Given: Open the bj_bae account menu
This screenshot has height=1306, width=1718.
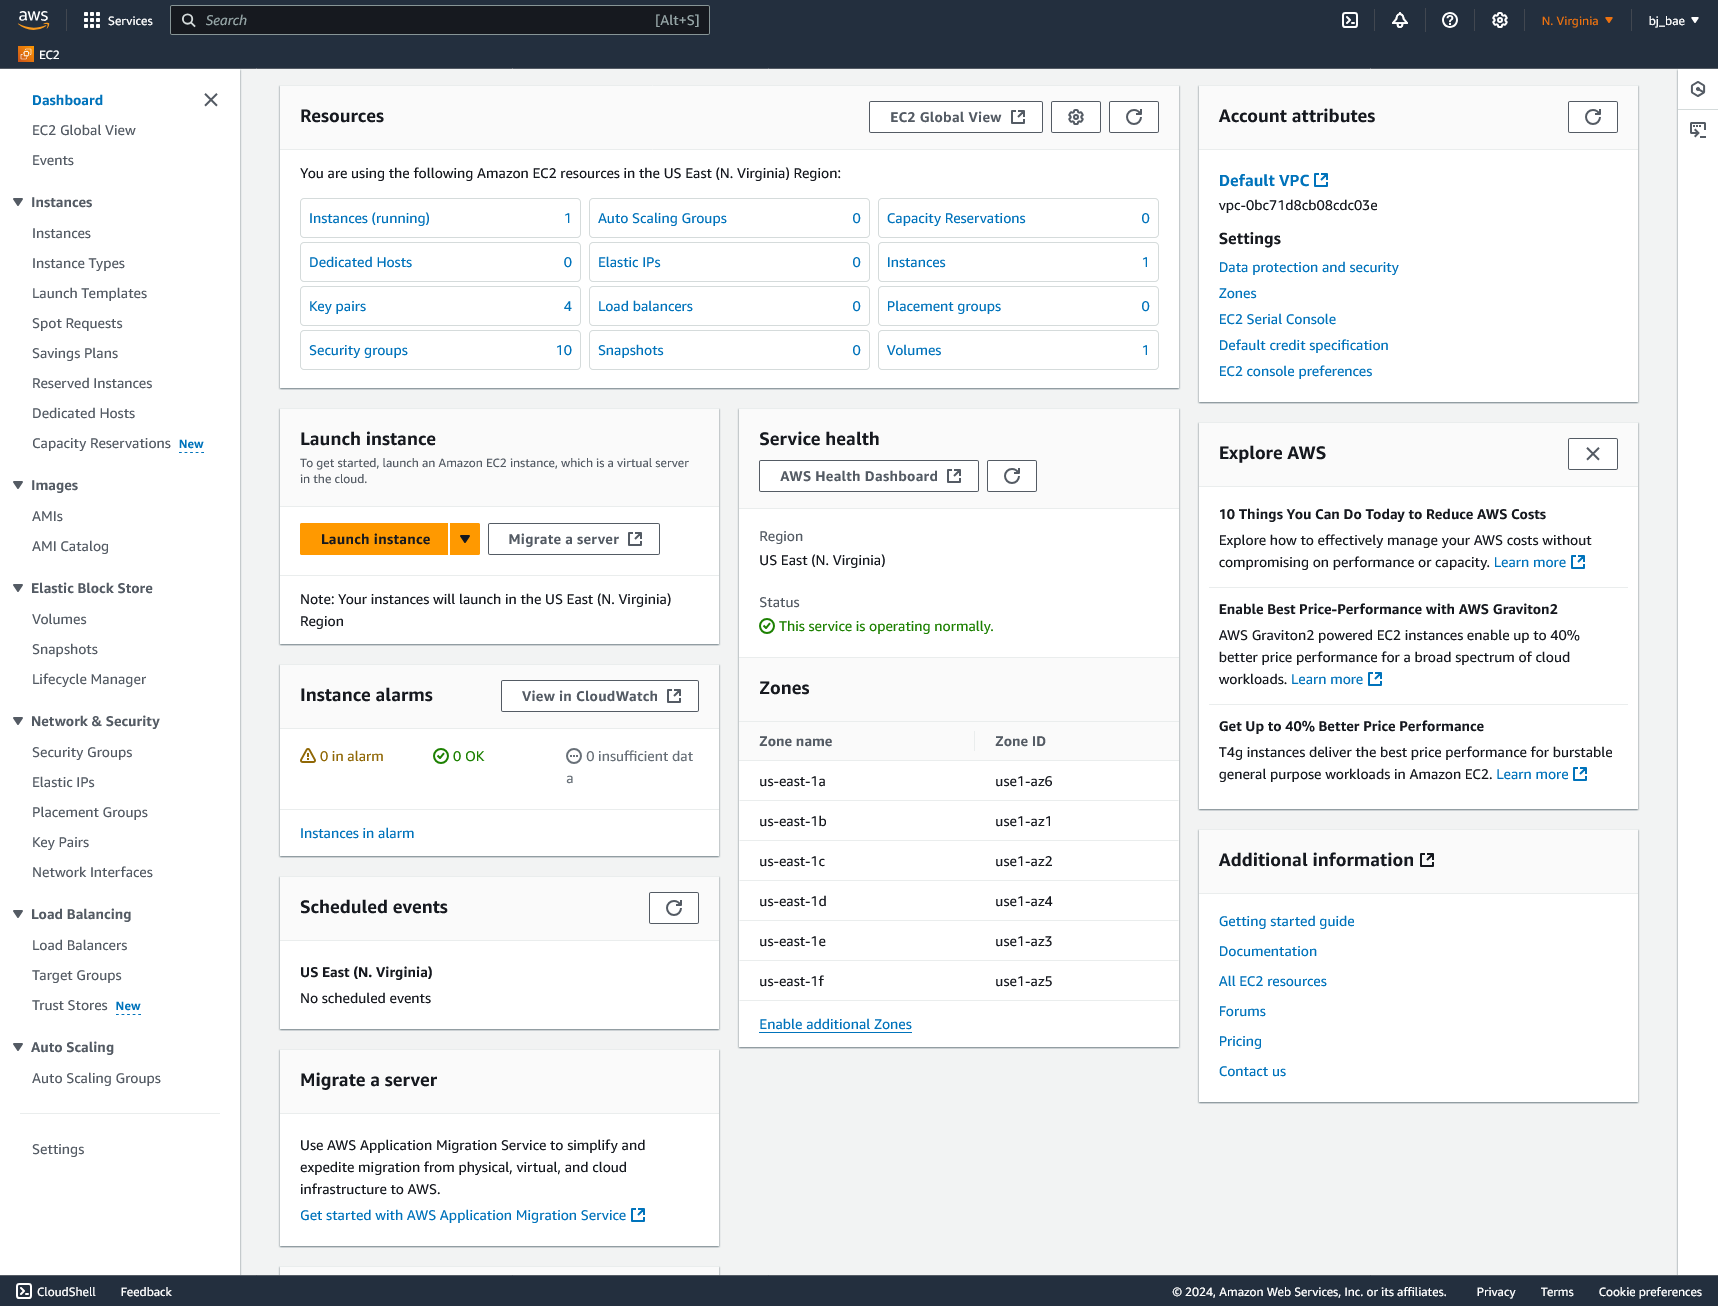Looking at the screenshot, I should tap(1671, 20).
